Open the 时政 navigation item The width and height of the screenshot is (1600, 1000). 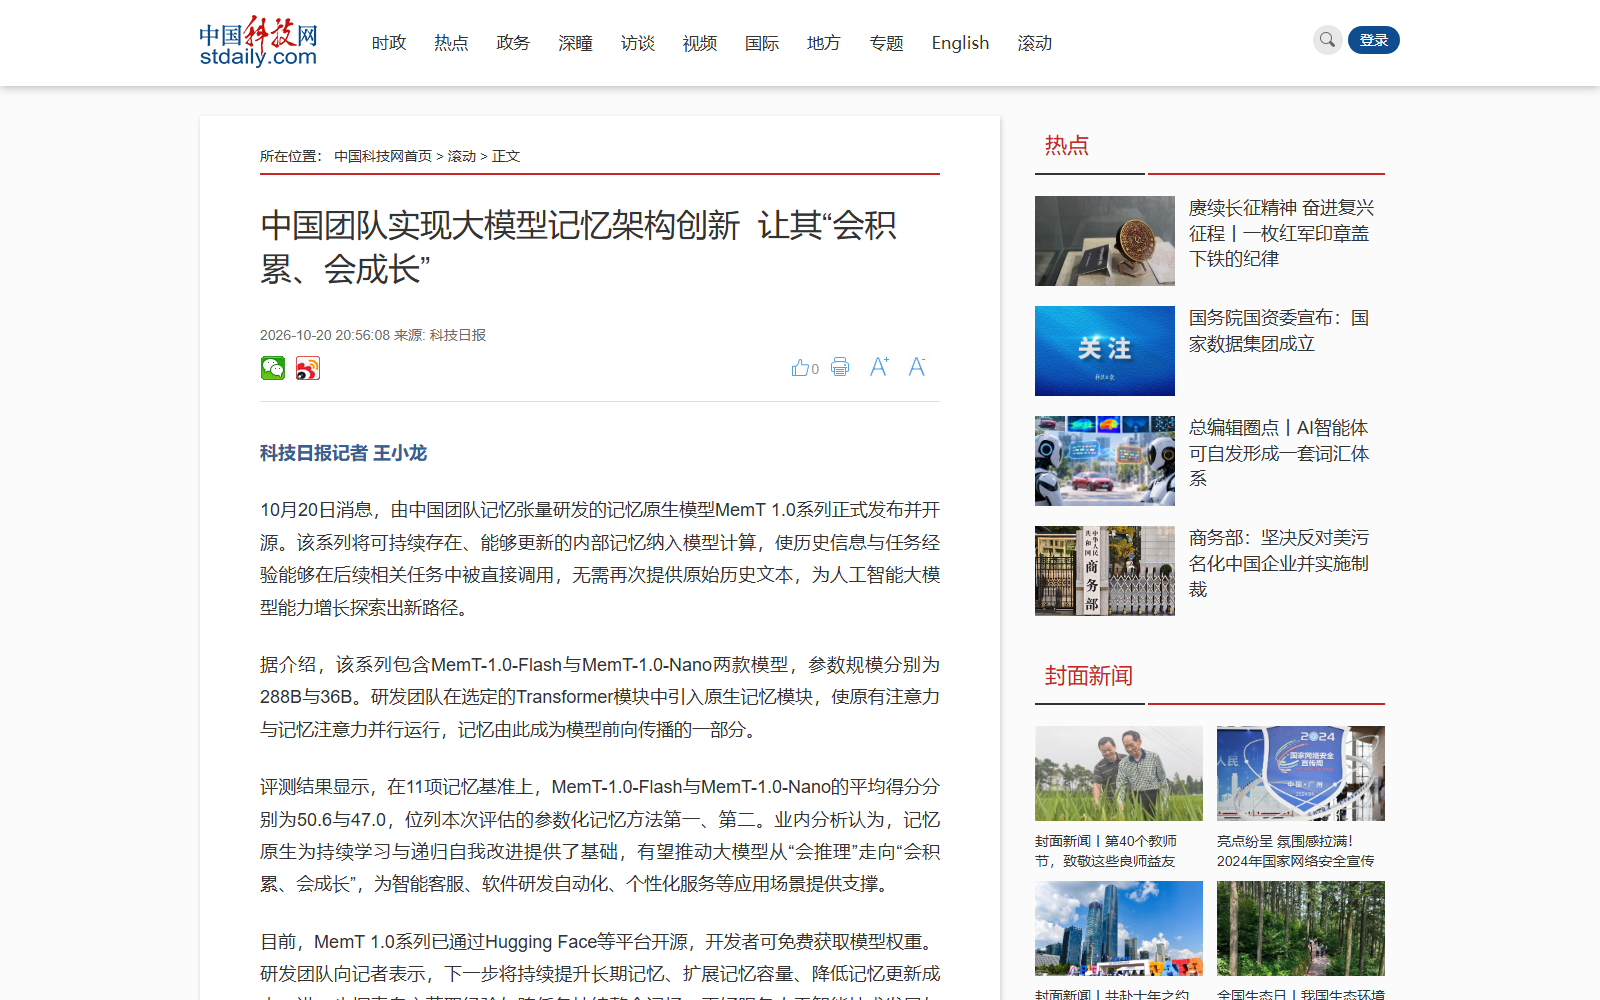pyautogui.click(x=389, y=43)
